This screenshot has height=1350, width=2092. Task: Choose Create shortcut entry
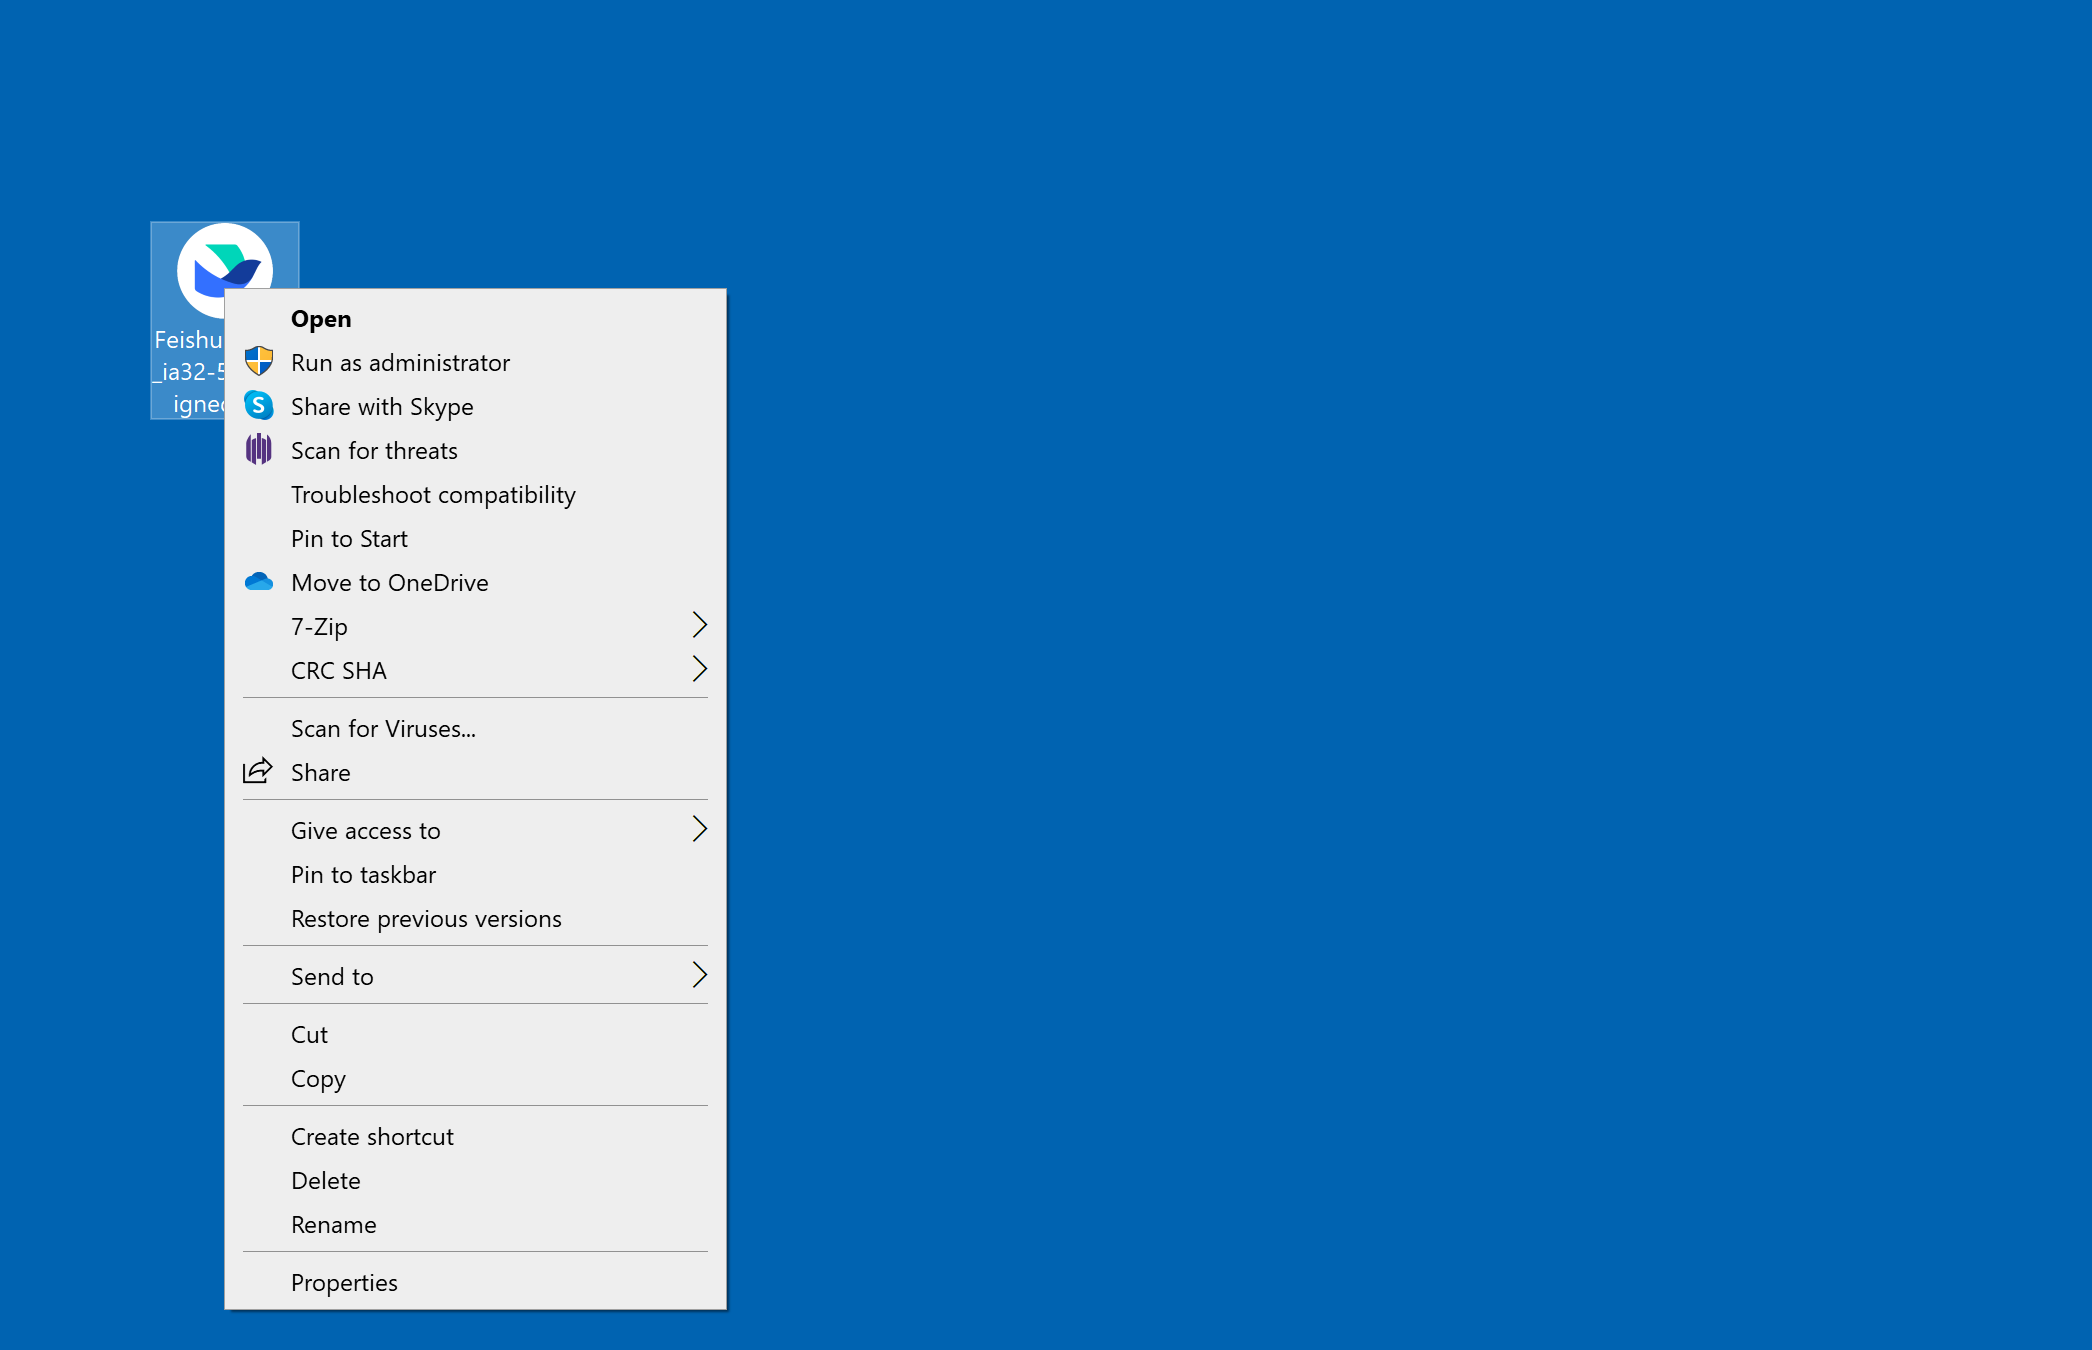[x=372, y=1137]
